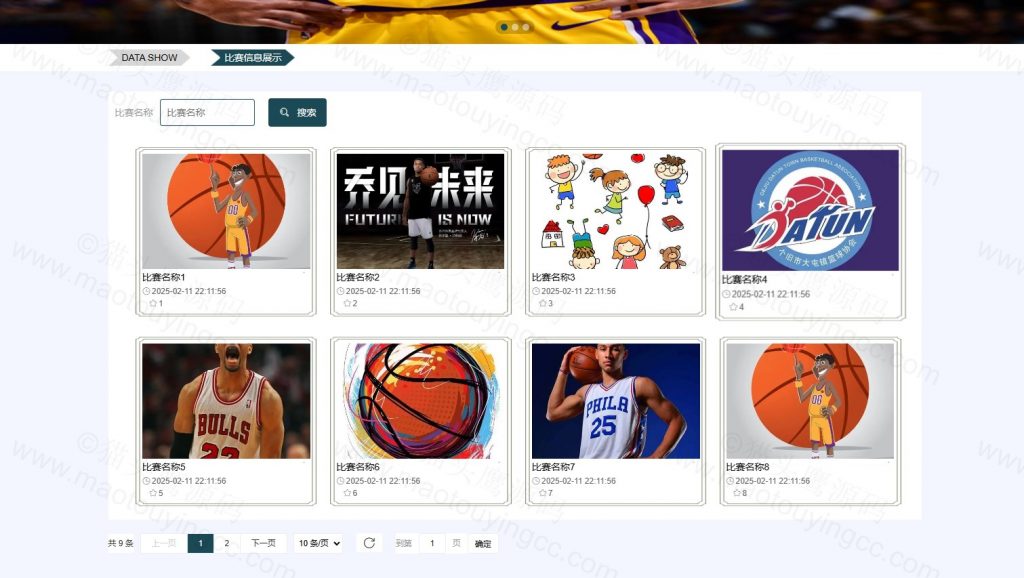Open the 比赛名称8 cartoon basketball thumbnail
The image size is (1024, 578).
(x=810, y=401)
